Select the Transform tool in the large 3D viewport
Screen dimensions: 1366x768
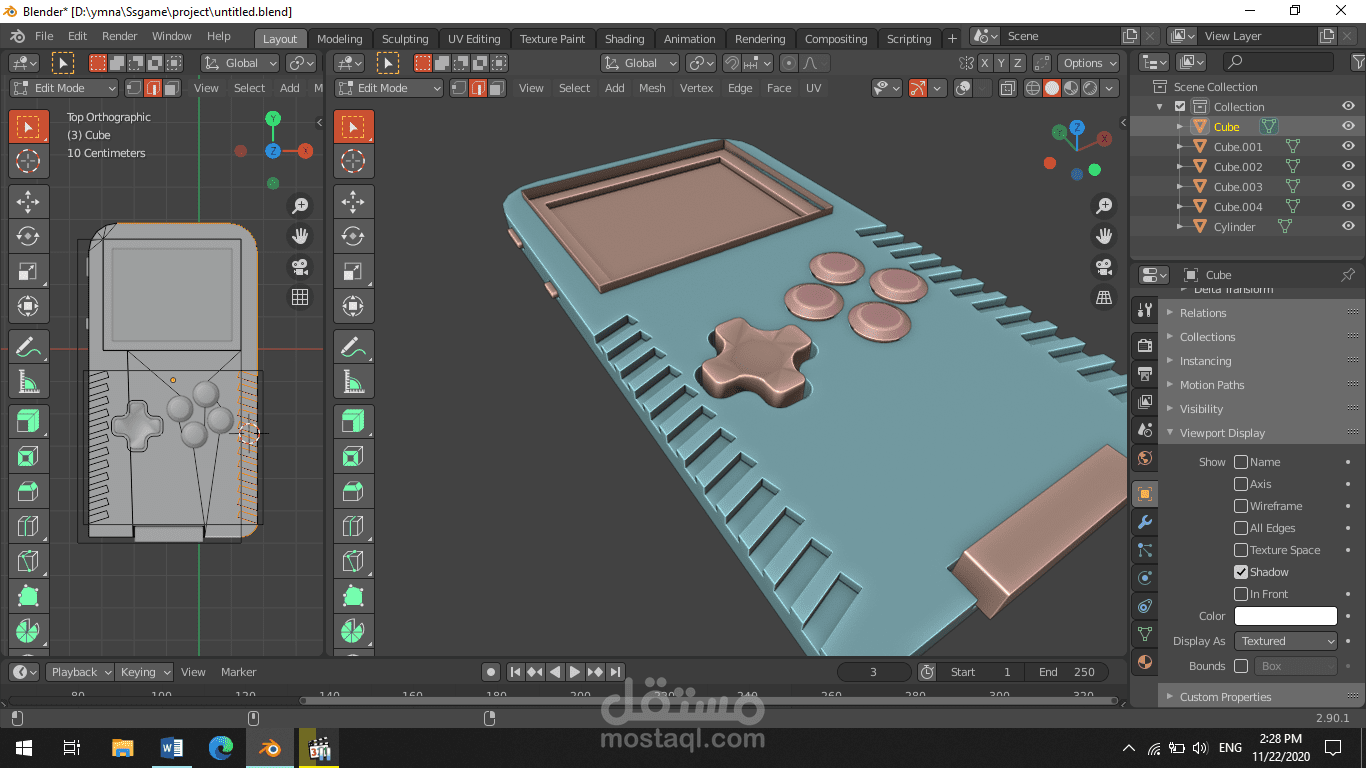point(352,306)
